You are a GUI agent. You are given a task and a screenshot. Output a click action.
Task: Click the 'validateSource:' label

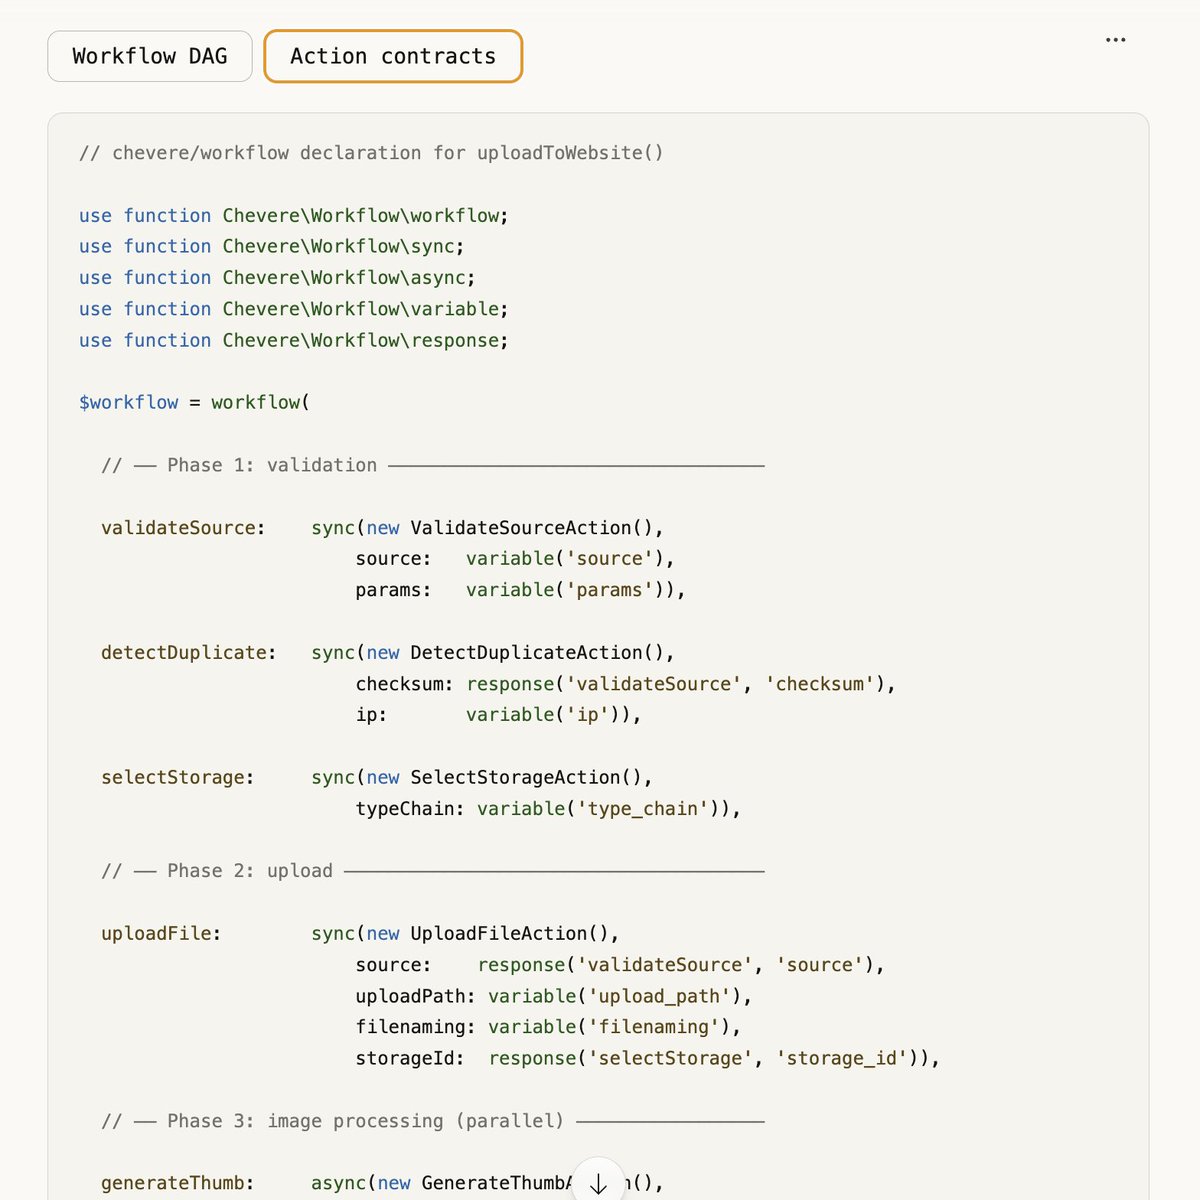(184, 528)
